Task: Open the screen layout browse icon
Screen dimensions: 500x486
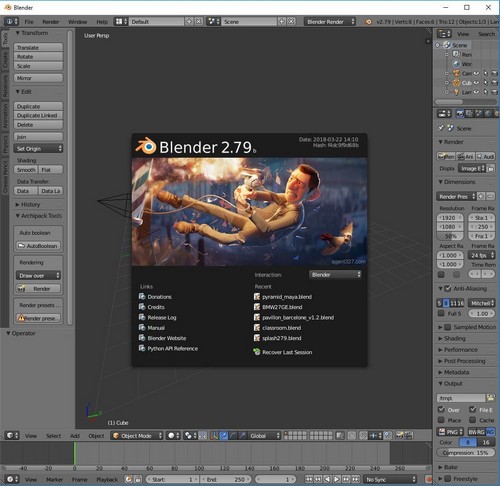Action: coord(121,21)
